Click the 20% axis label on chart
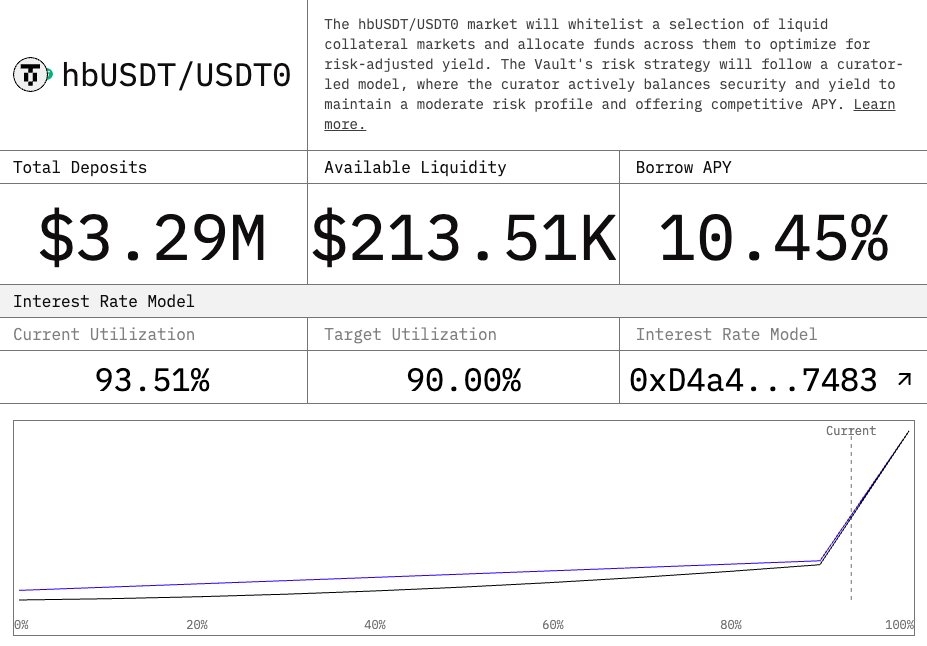 [197, 625]
